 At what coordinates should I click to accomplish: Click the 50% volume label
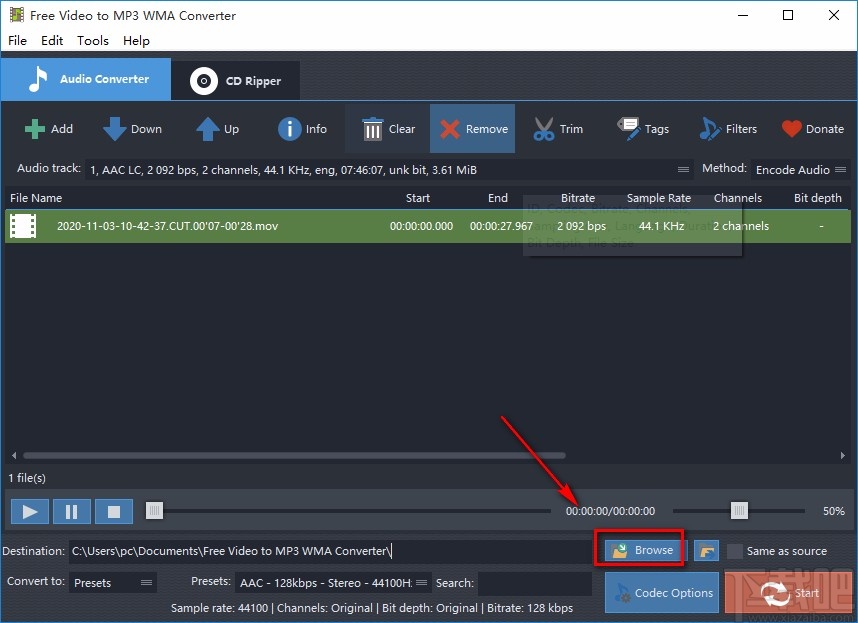tap(834, 511)
